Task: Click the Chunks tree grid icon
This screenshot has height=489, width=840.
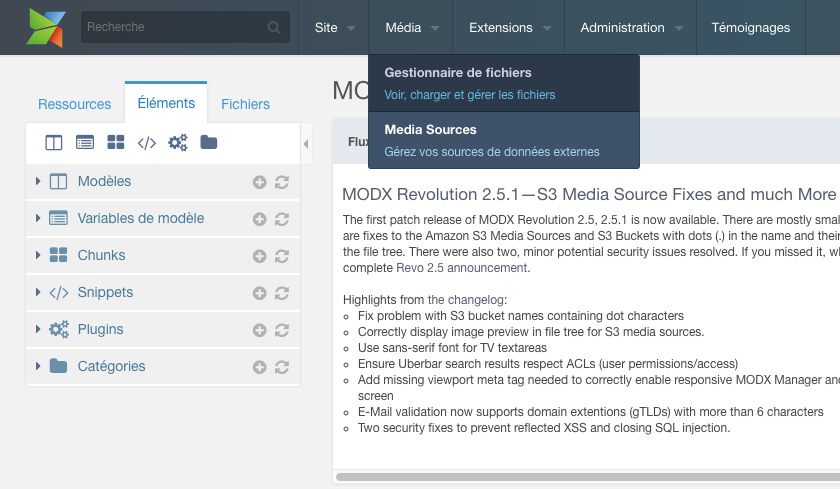Action: (x=58, y=255)
